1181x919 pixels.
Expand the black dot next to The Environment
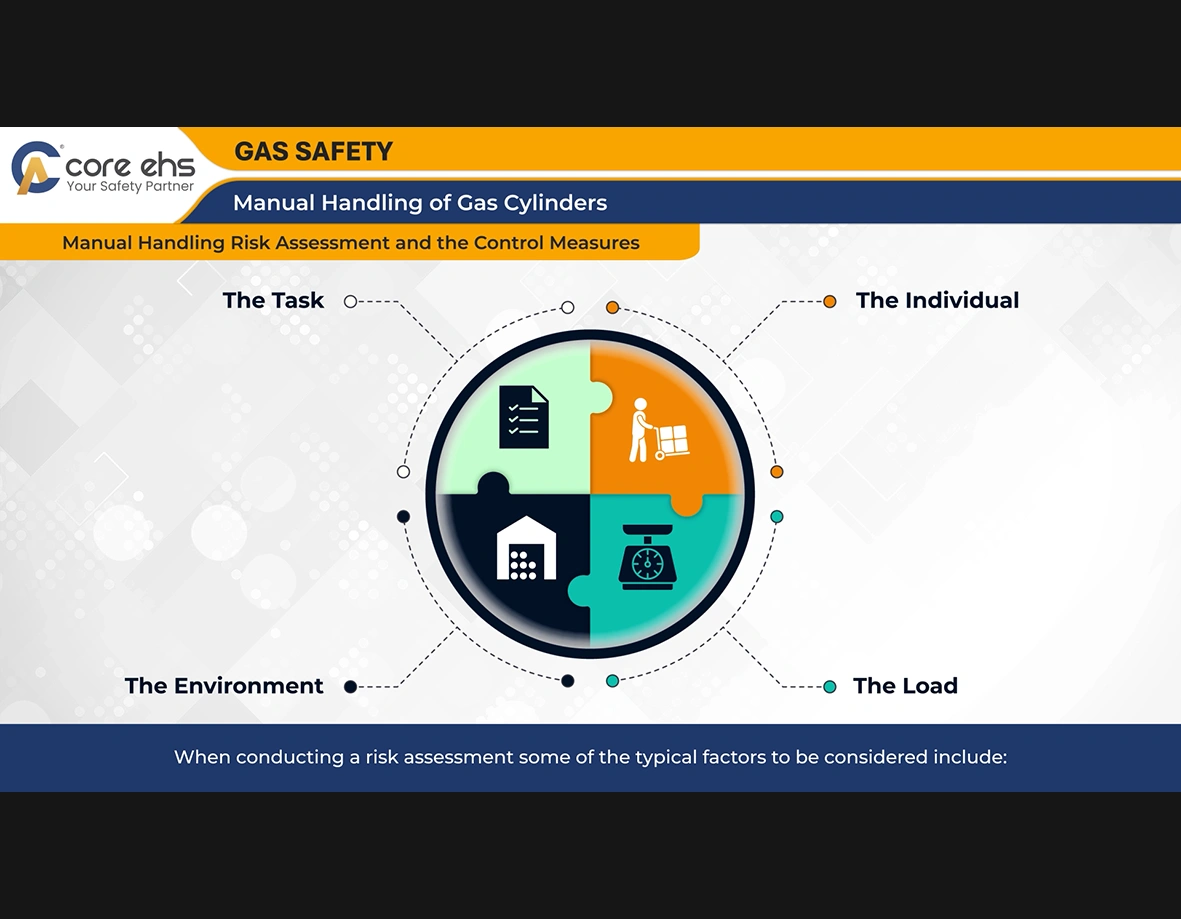coord(349,686)
